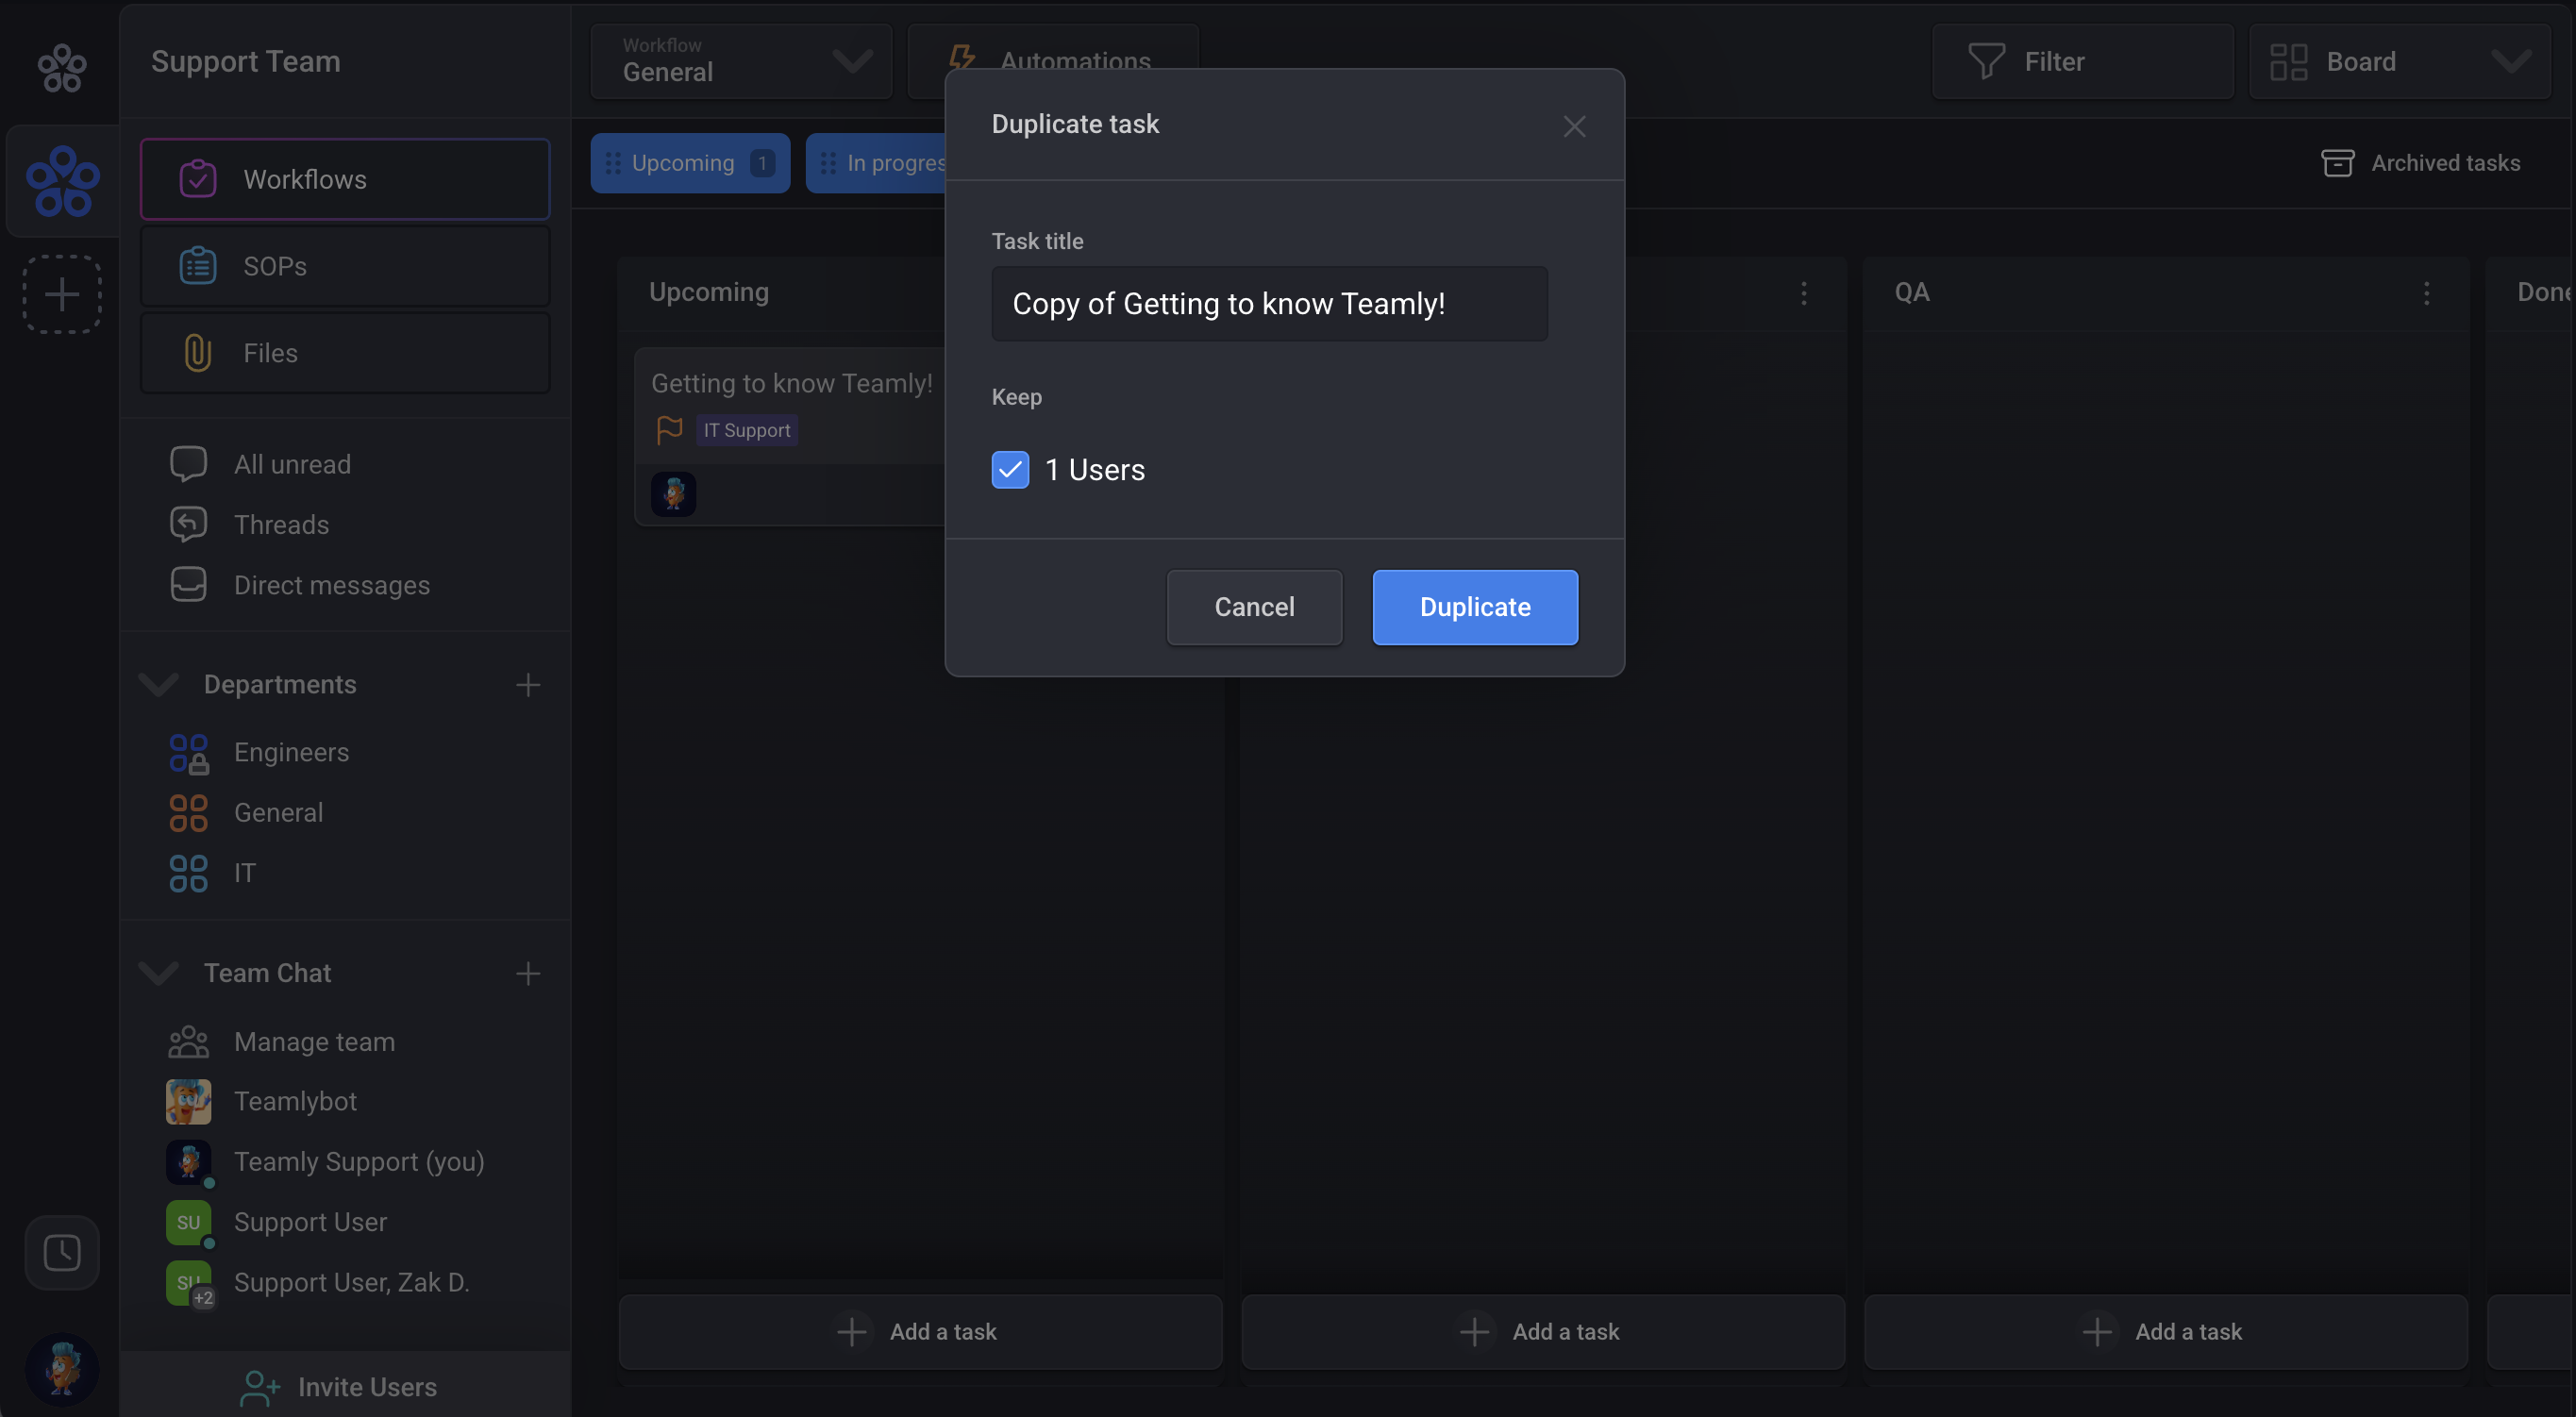Collapse the Team Chat section
Image resolution: width=2576 pixels, height=1417 pixels.
[158, 973]
